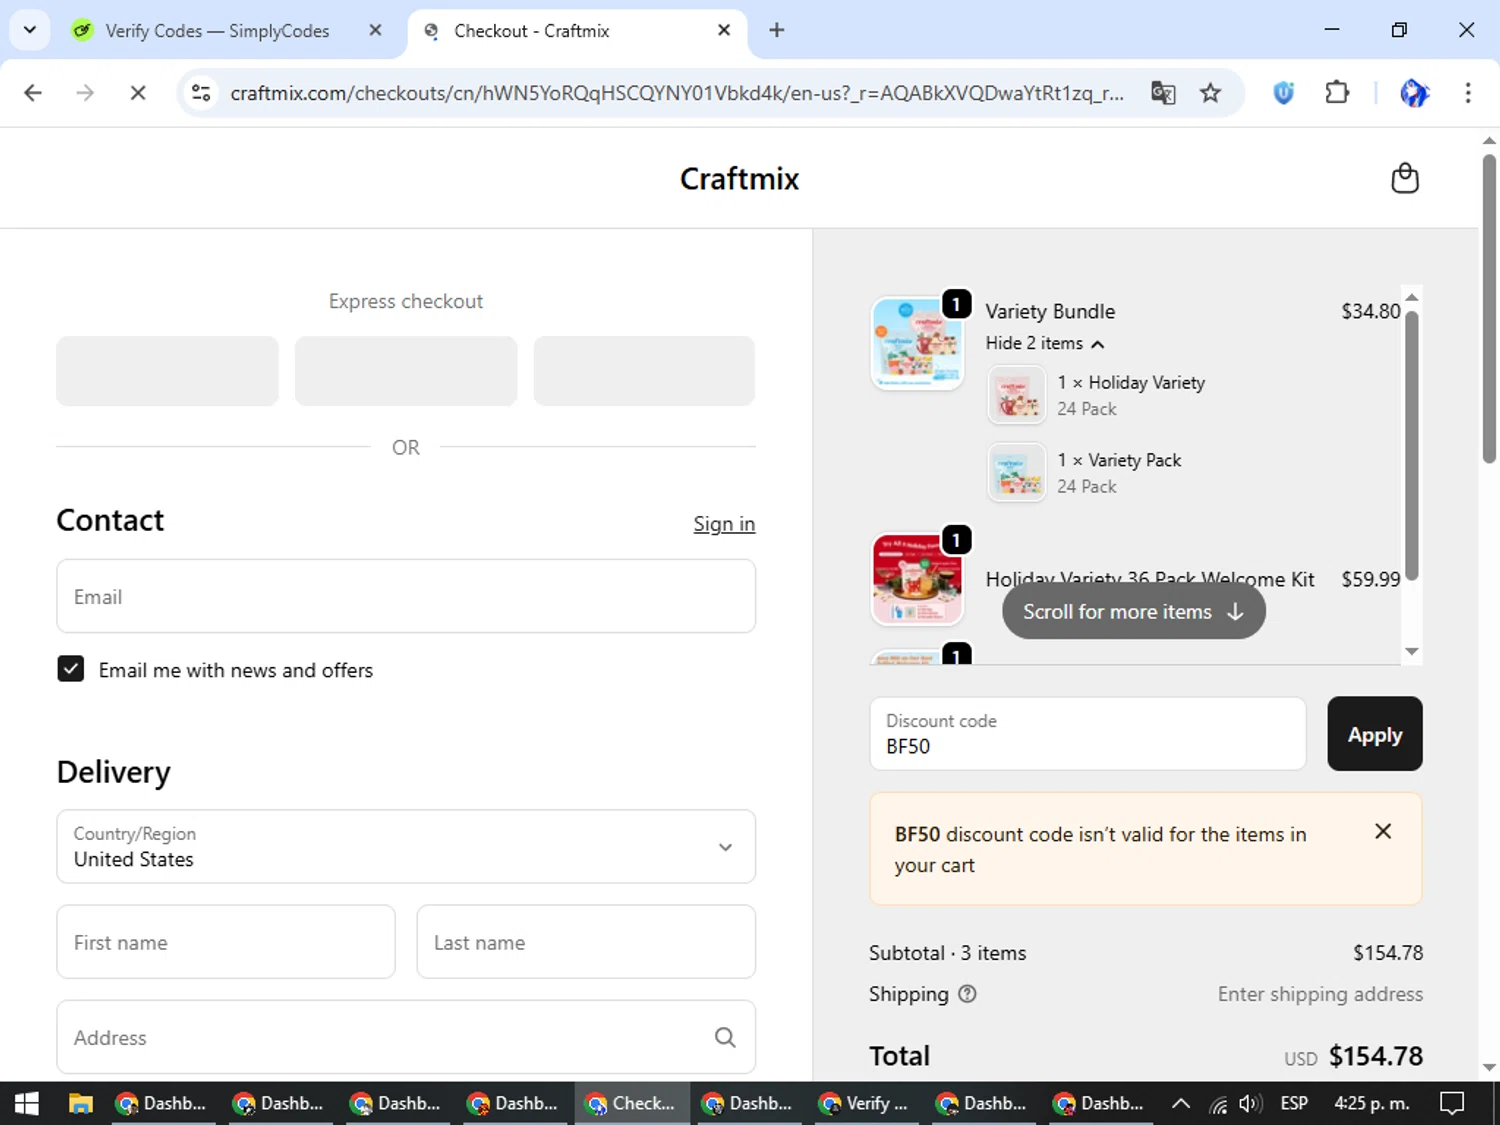This screenshot has width=1500, height=1125.
Task: Click the ESP language indicator
Action: pos(1294,1103)
